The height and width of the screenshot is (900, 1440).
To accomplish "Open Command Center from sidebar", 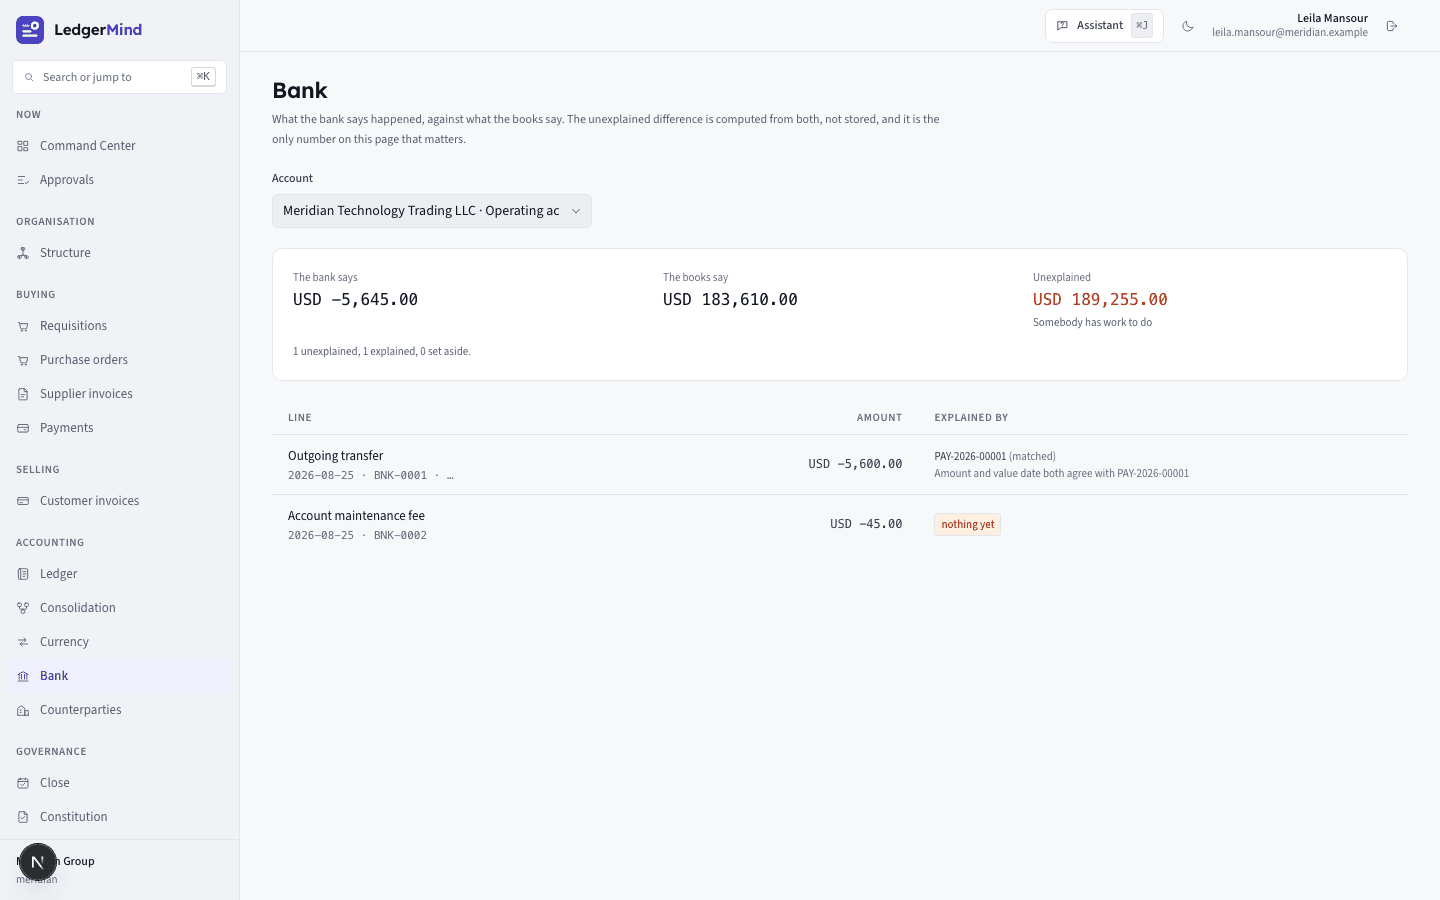I will coord(120,146).
